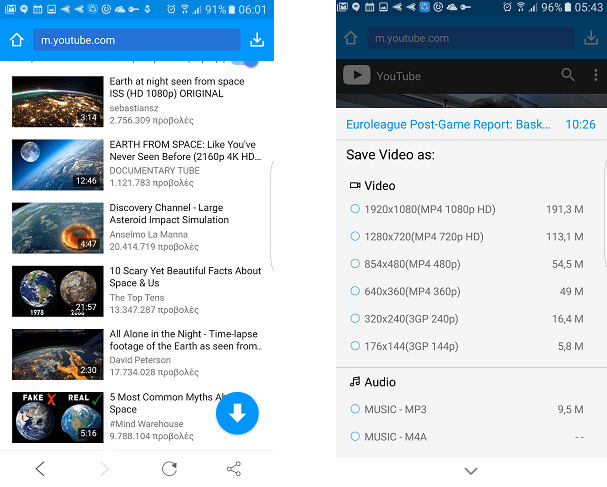
Task: Tap the YouTube logo play icon
Action: (x=357, y=75)
